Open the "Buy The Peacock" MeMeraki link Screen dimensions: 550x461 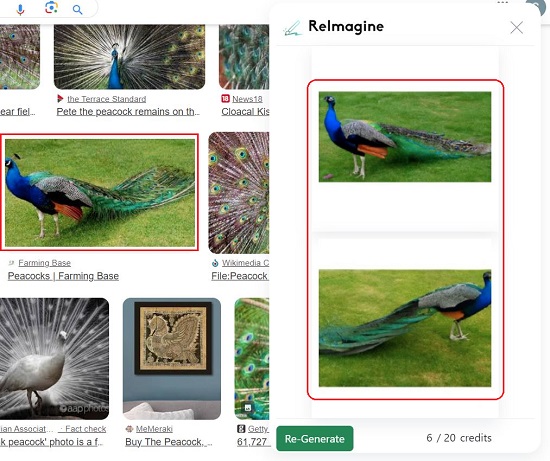169,442
